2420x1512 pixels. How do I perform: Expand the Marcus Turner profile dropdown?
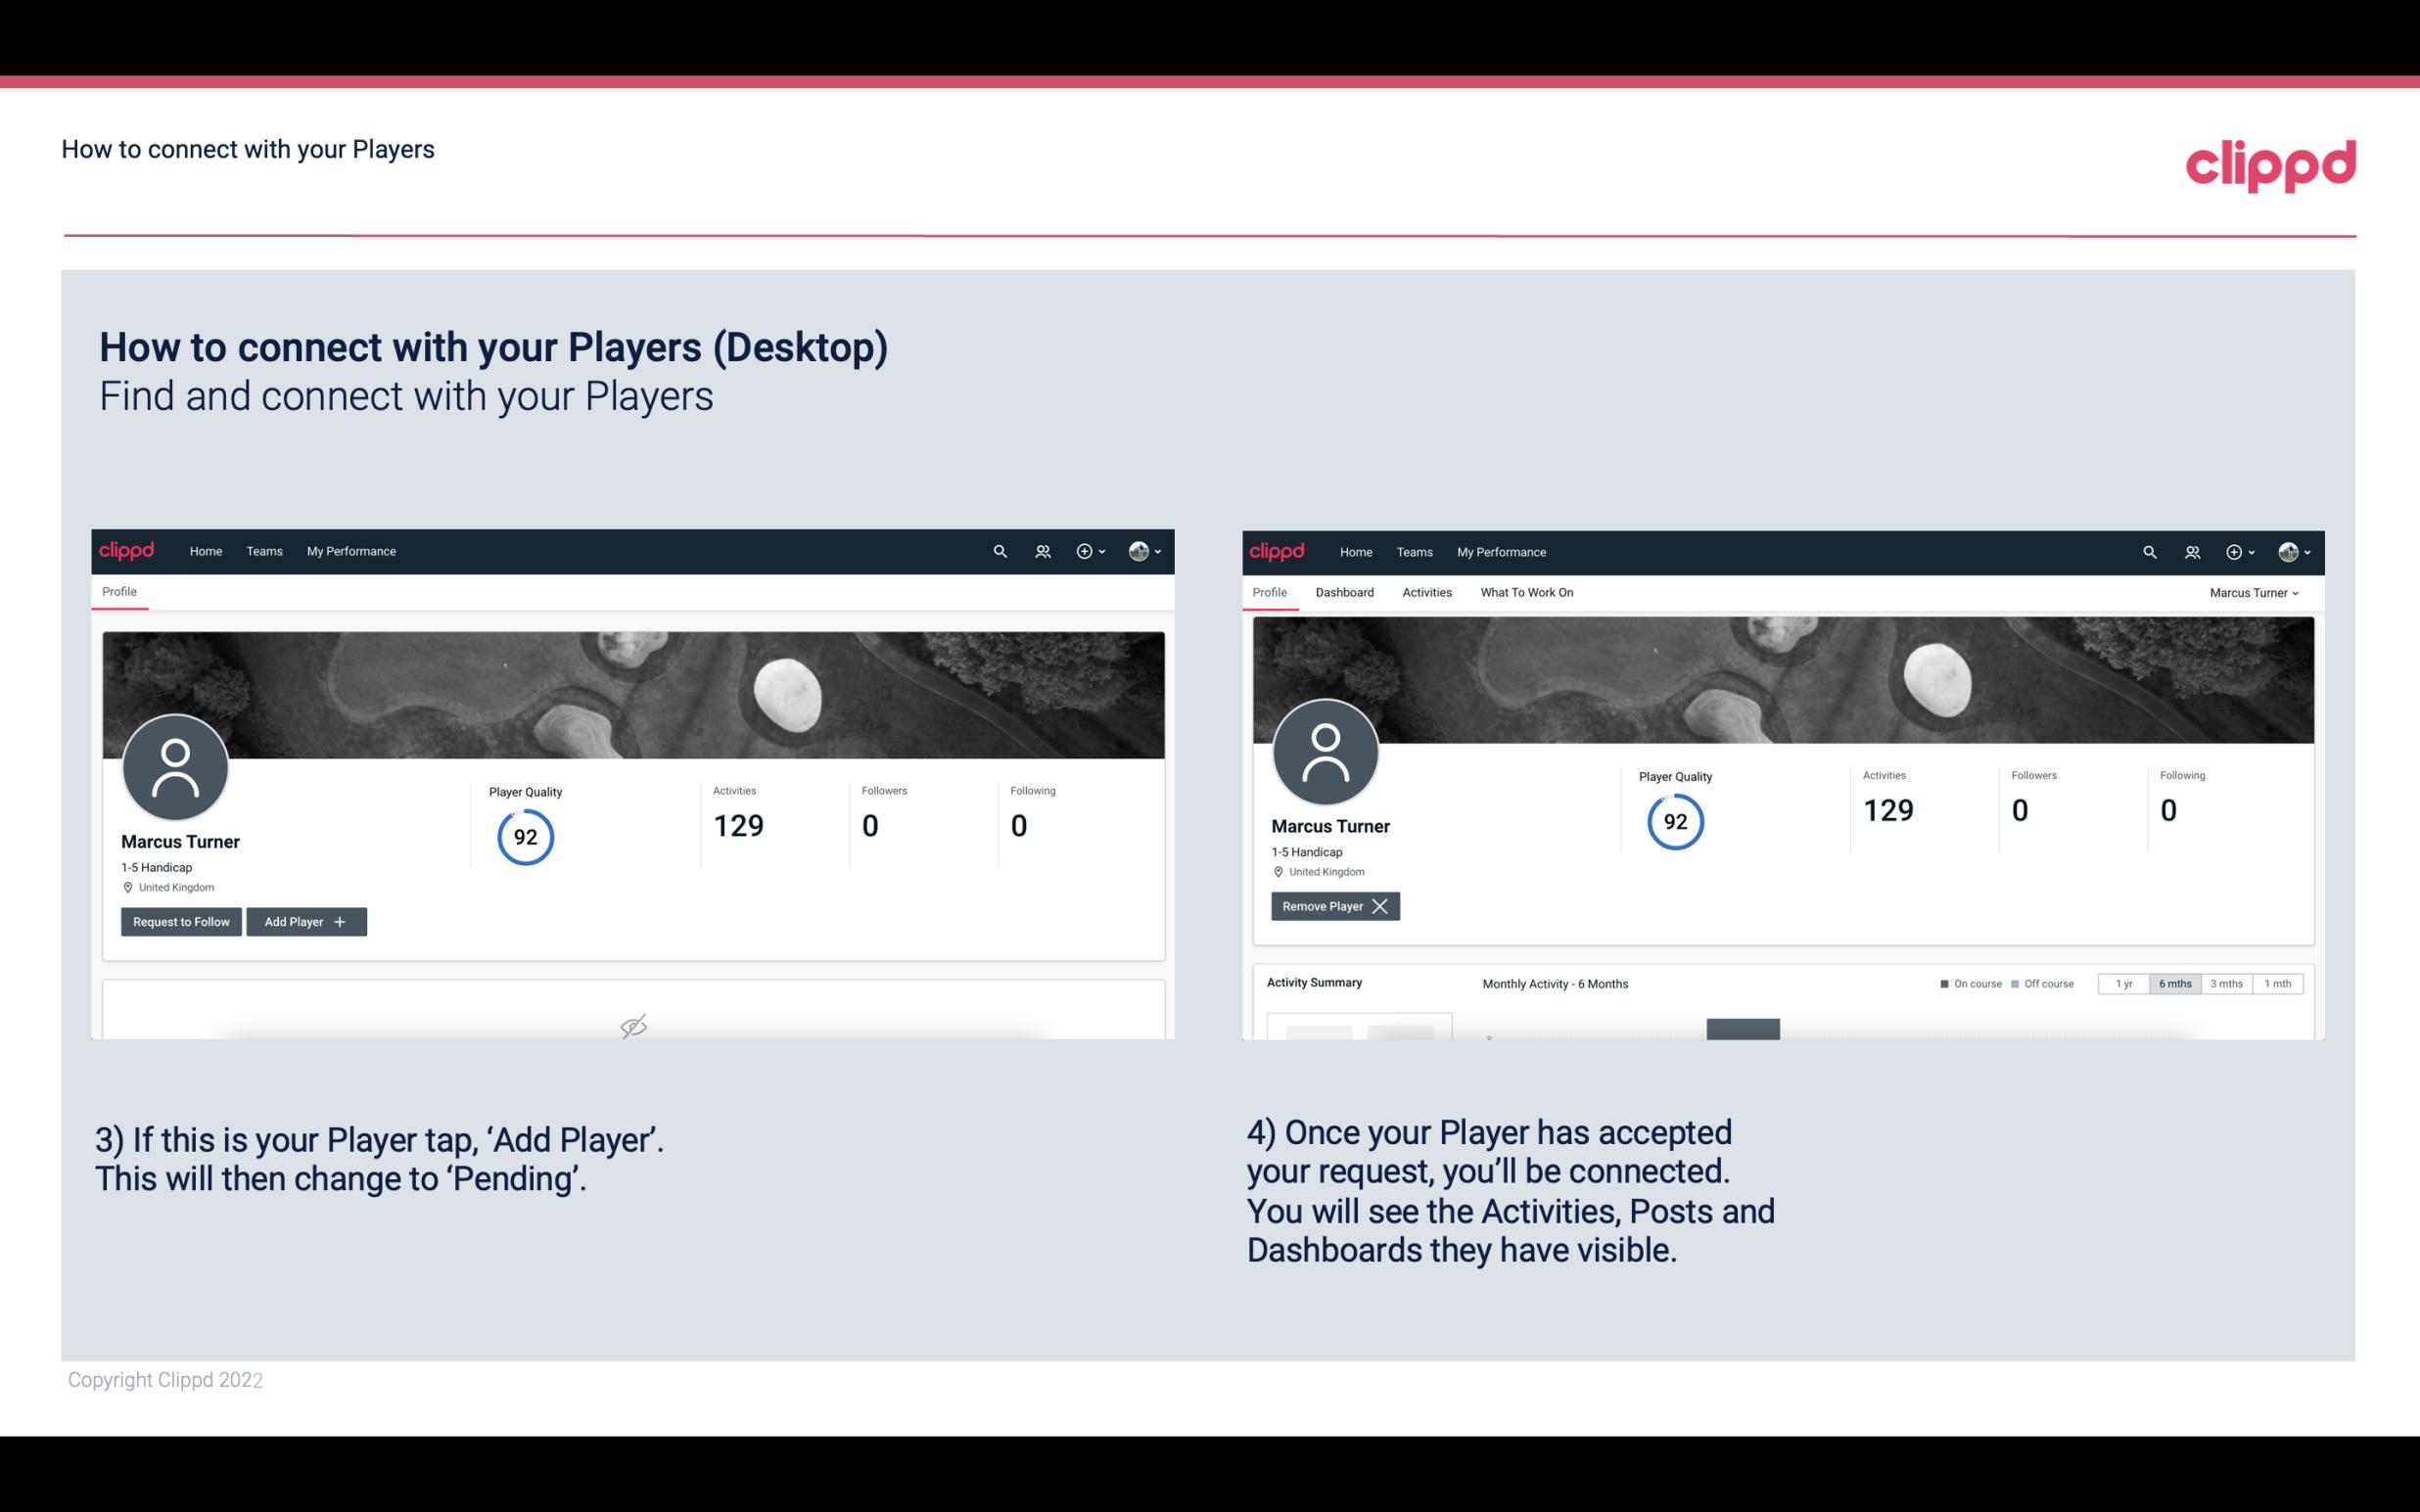click(x=2257, y=592)
